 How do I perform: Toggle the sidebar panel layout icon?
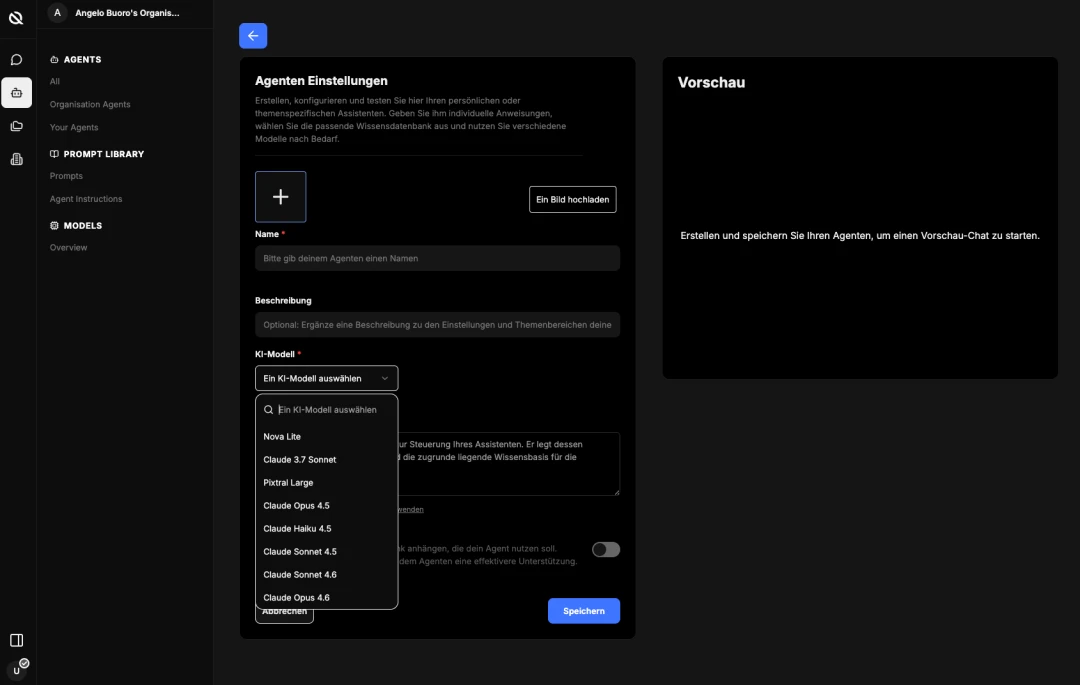click(x=17, y=640)
